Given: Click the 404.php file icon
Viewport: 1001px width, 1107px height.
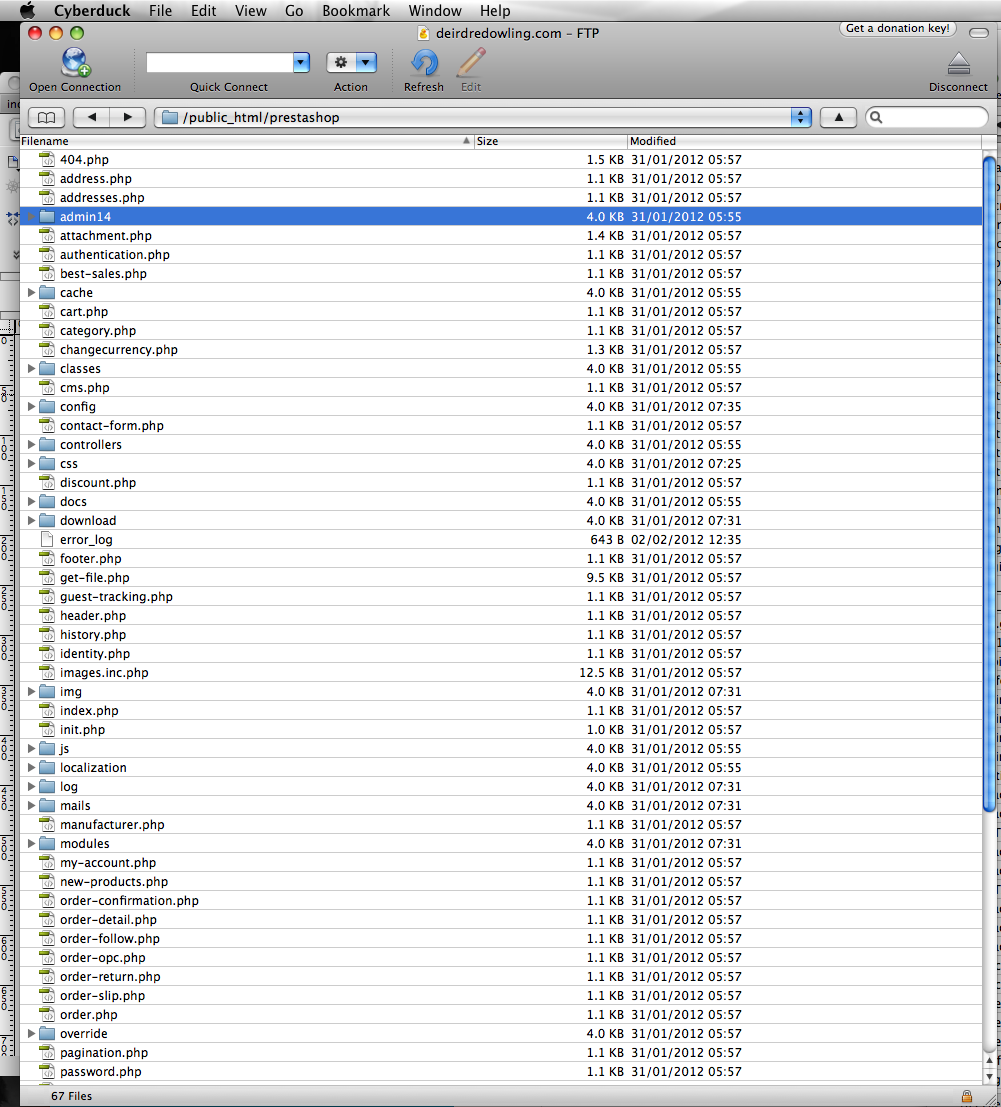Looking at the screenshot, I should [x=47, y=159].
